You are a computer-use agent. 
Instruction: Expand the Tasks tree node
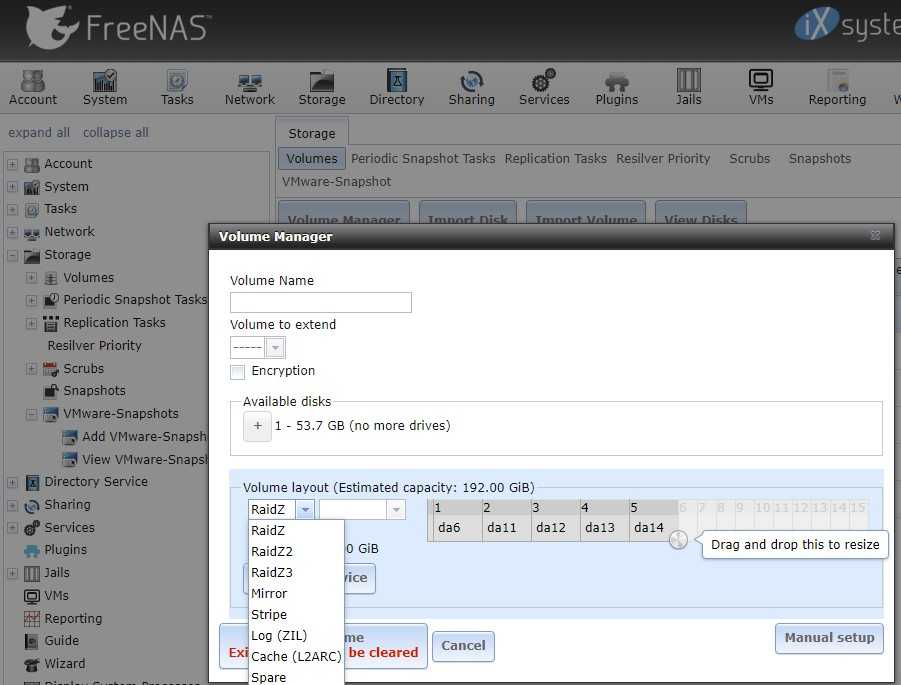pyautogui.click(x=12, y=209)
